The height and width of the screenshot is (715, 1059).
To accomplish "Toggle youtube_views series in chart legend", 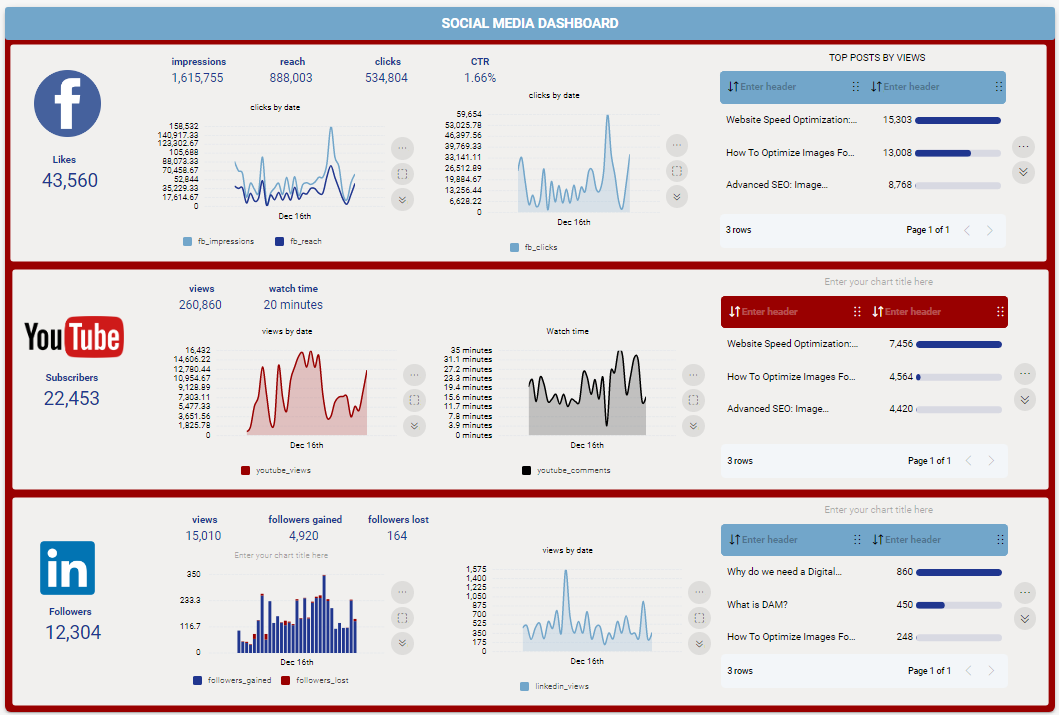I will pyautogui.click(x=276, y=470).
